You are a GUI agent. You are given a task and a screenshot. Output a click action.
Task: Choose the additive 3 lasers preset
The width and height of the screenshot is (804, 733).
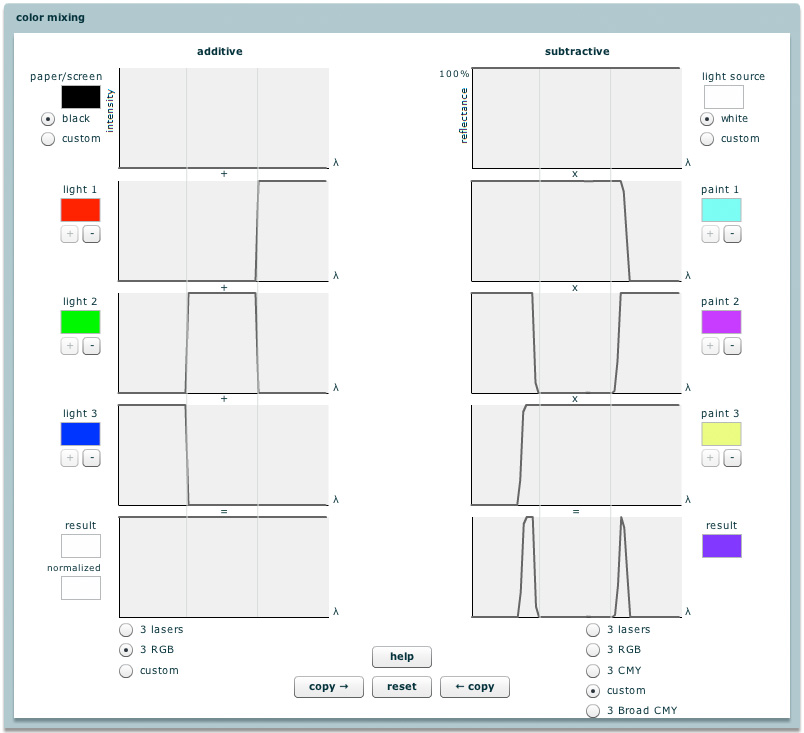click(x=127, y=630)
